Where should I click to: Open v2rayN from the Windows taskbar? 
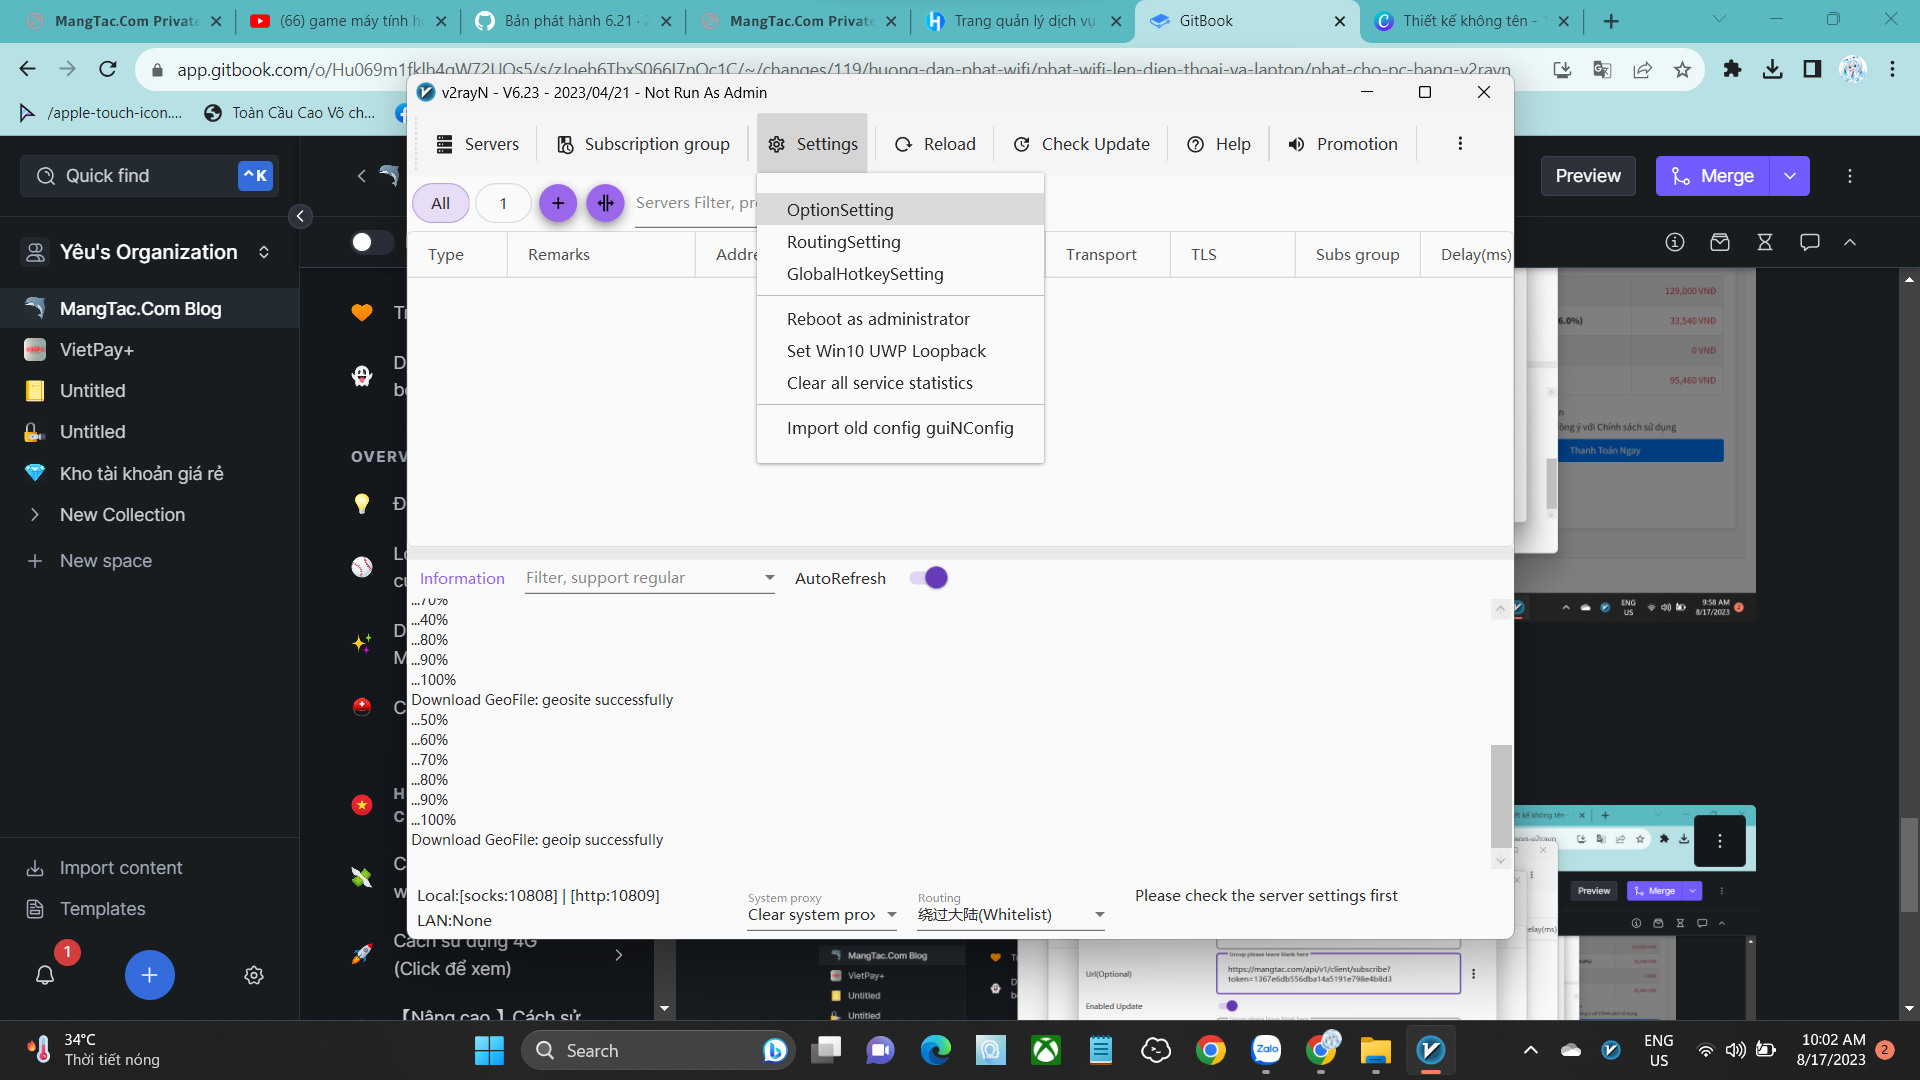pos(1430,1050)
